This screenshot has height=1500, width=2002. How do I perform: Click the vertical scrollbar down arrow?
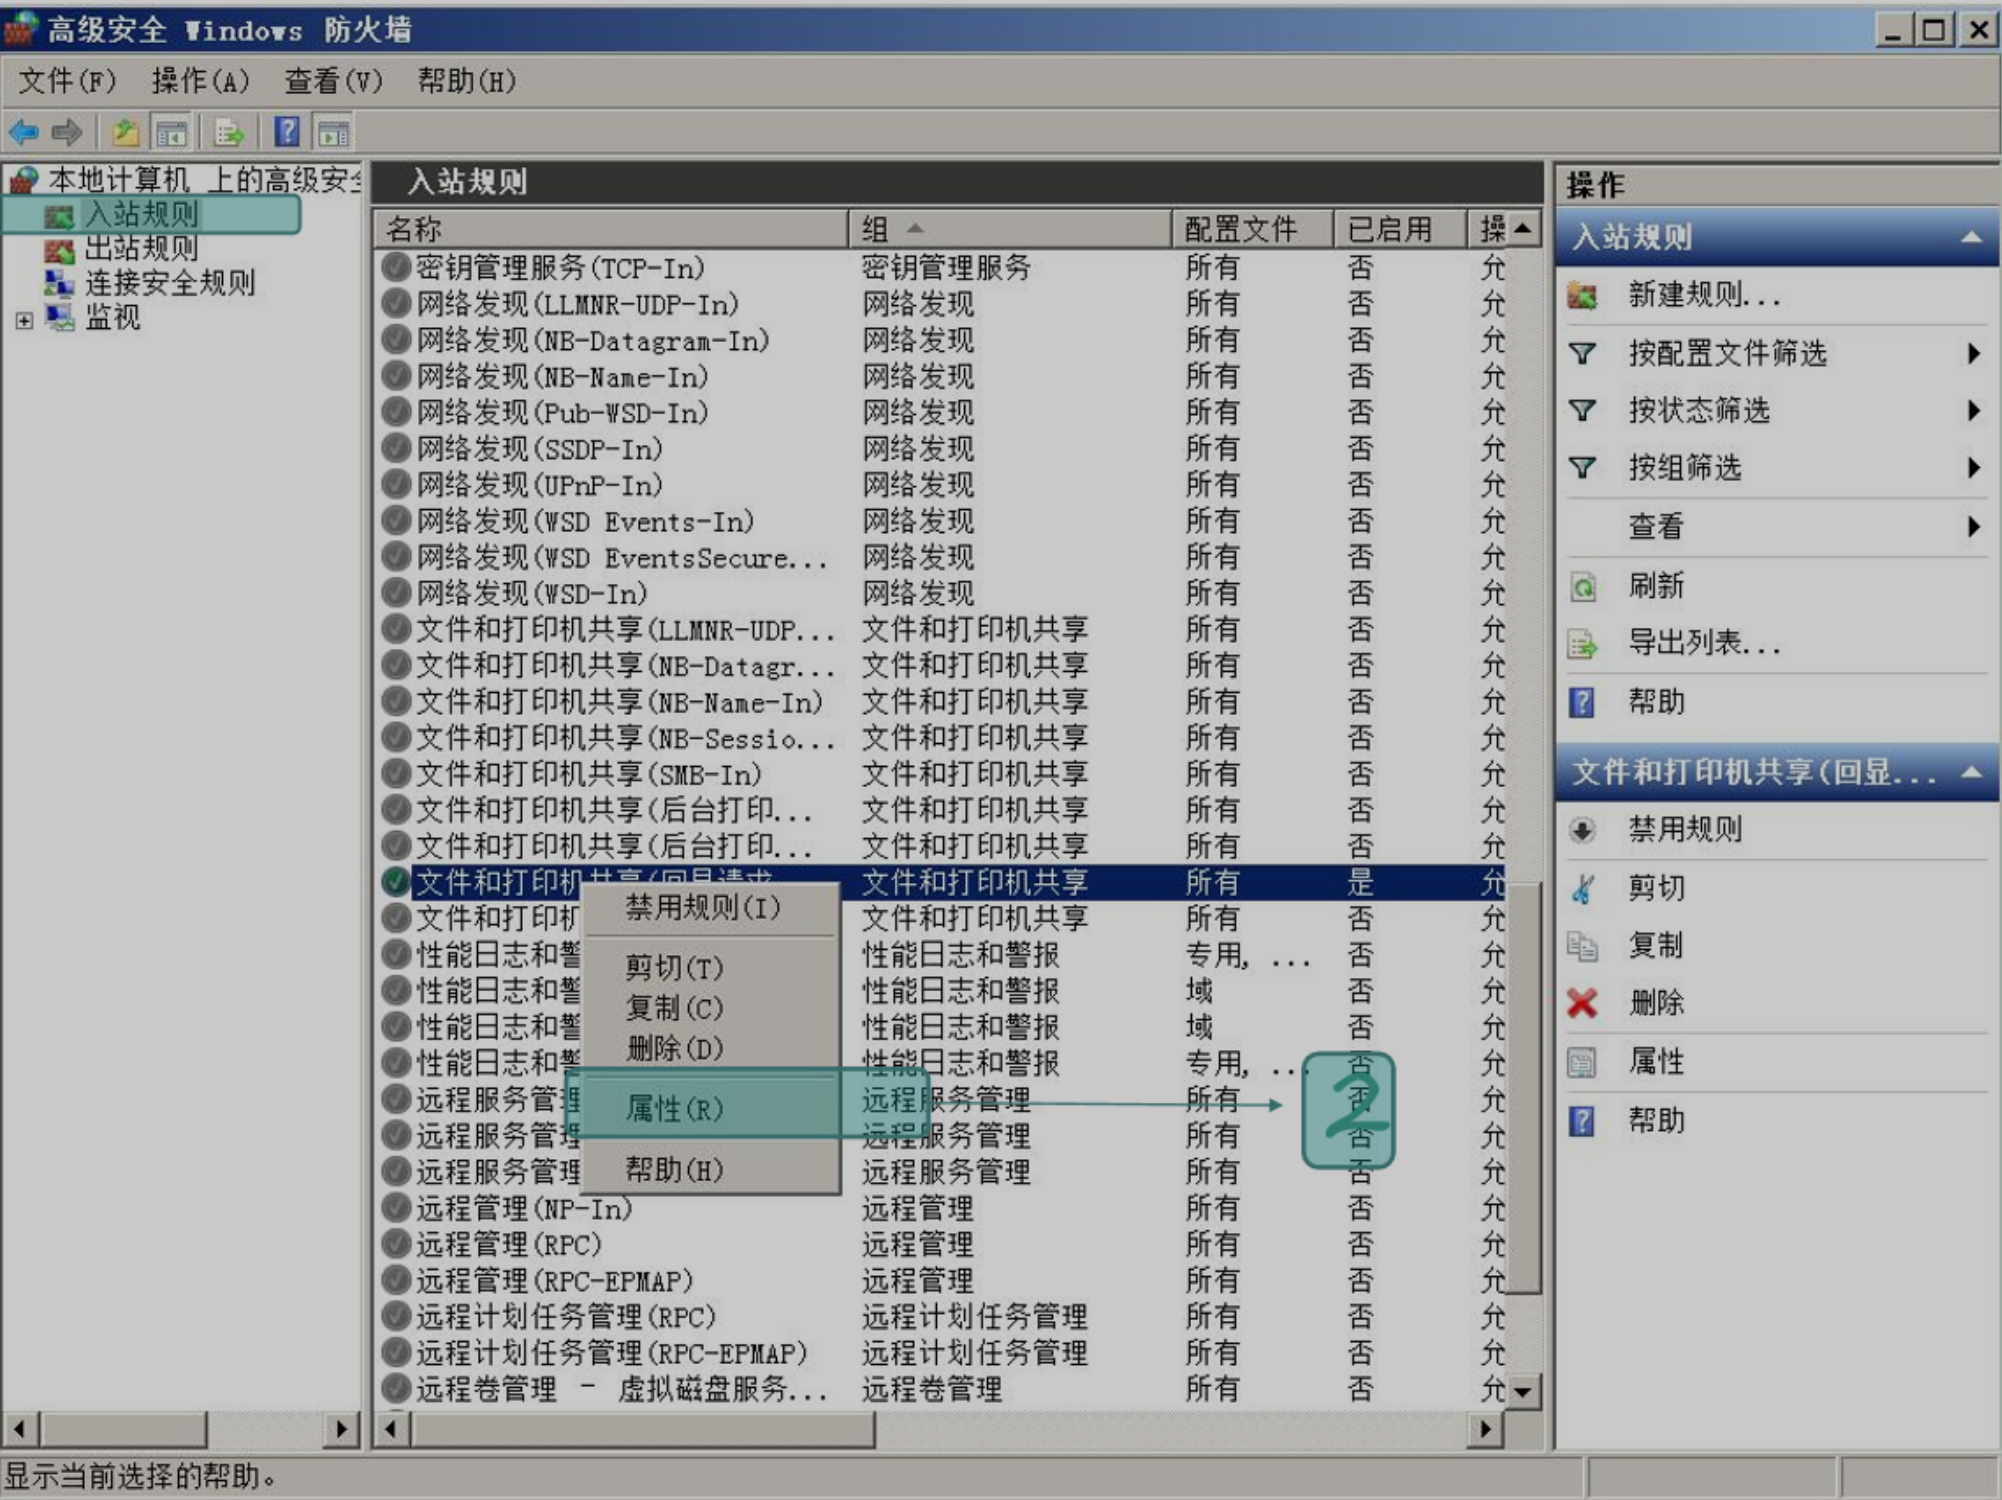click(x=1522, y=1391)
